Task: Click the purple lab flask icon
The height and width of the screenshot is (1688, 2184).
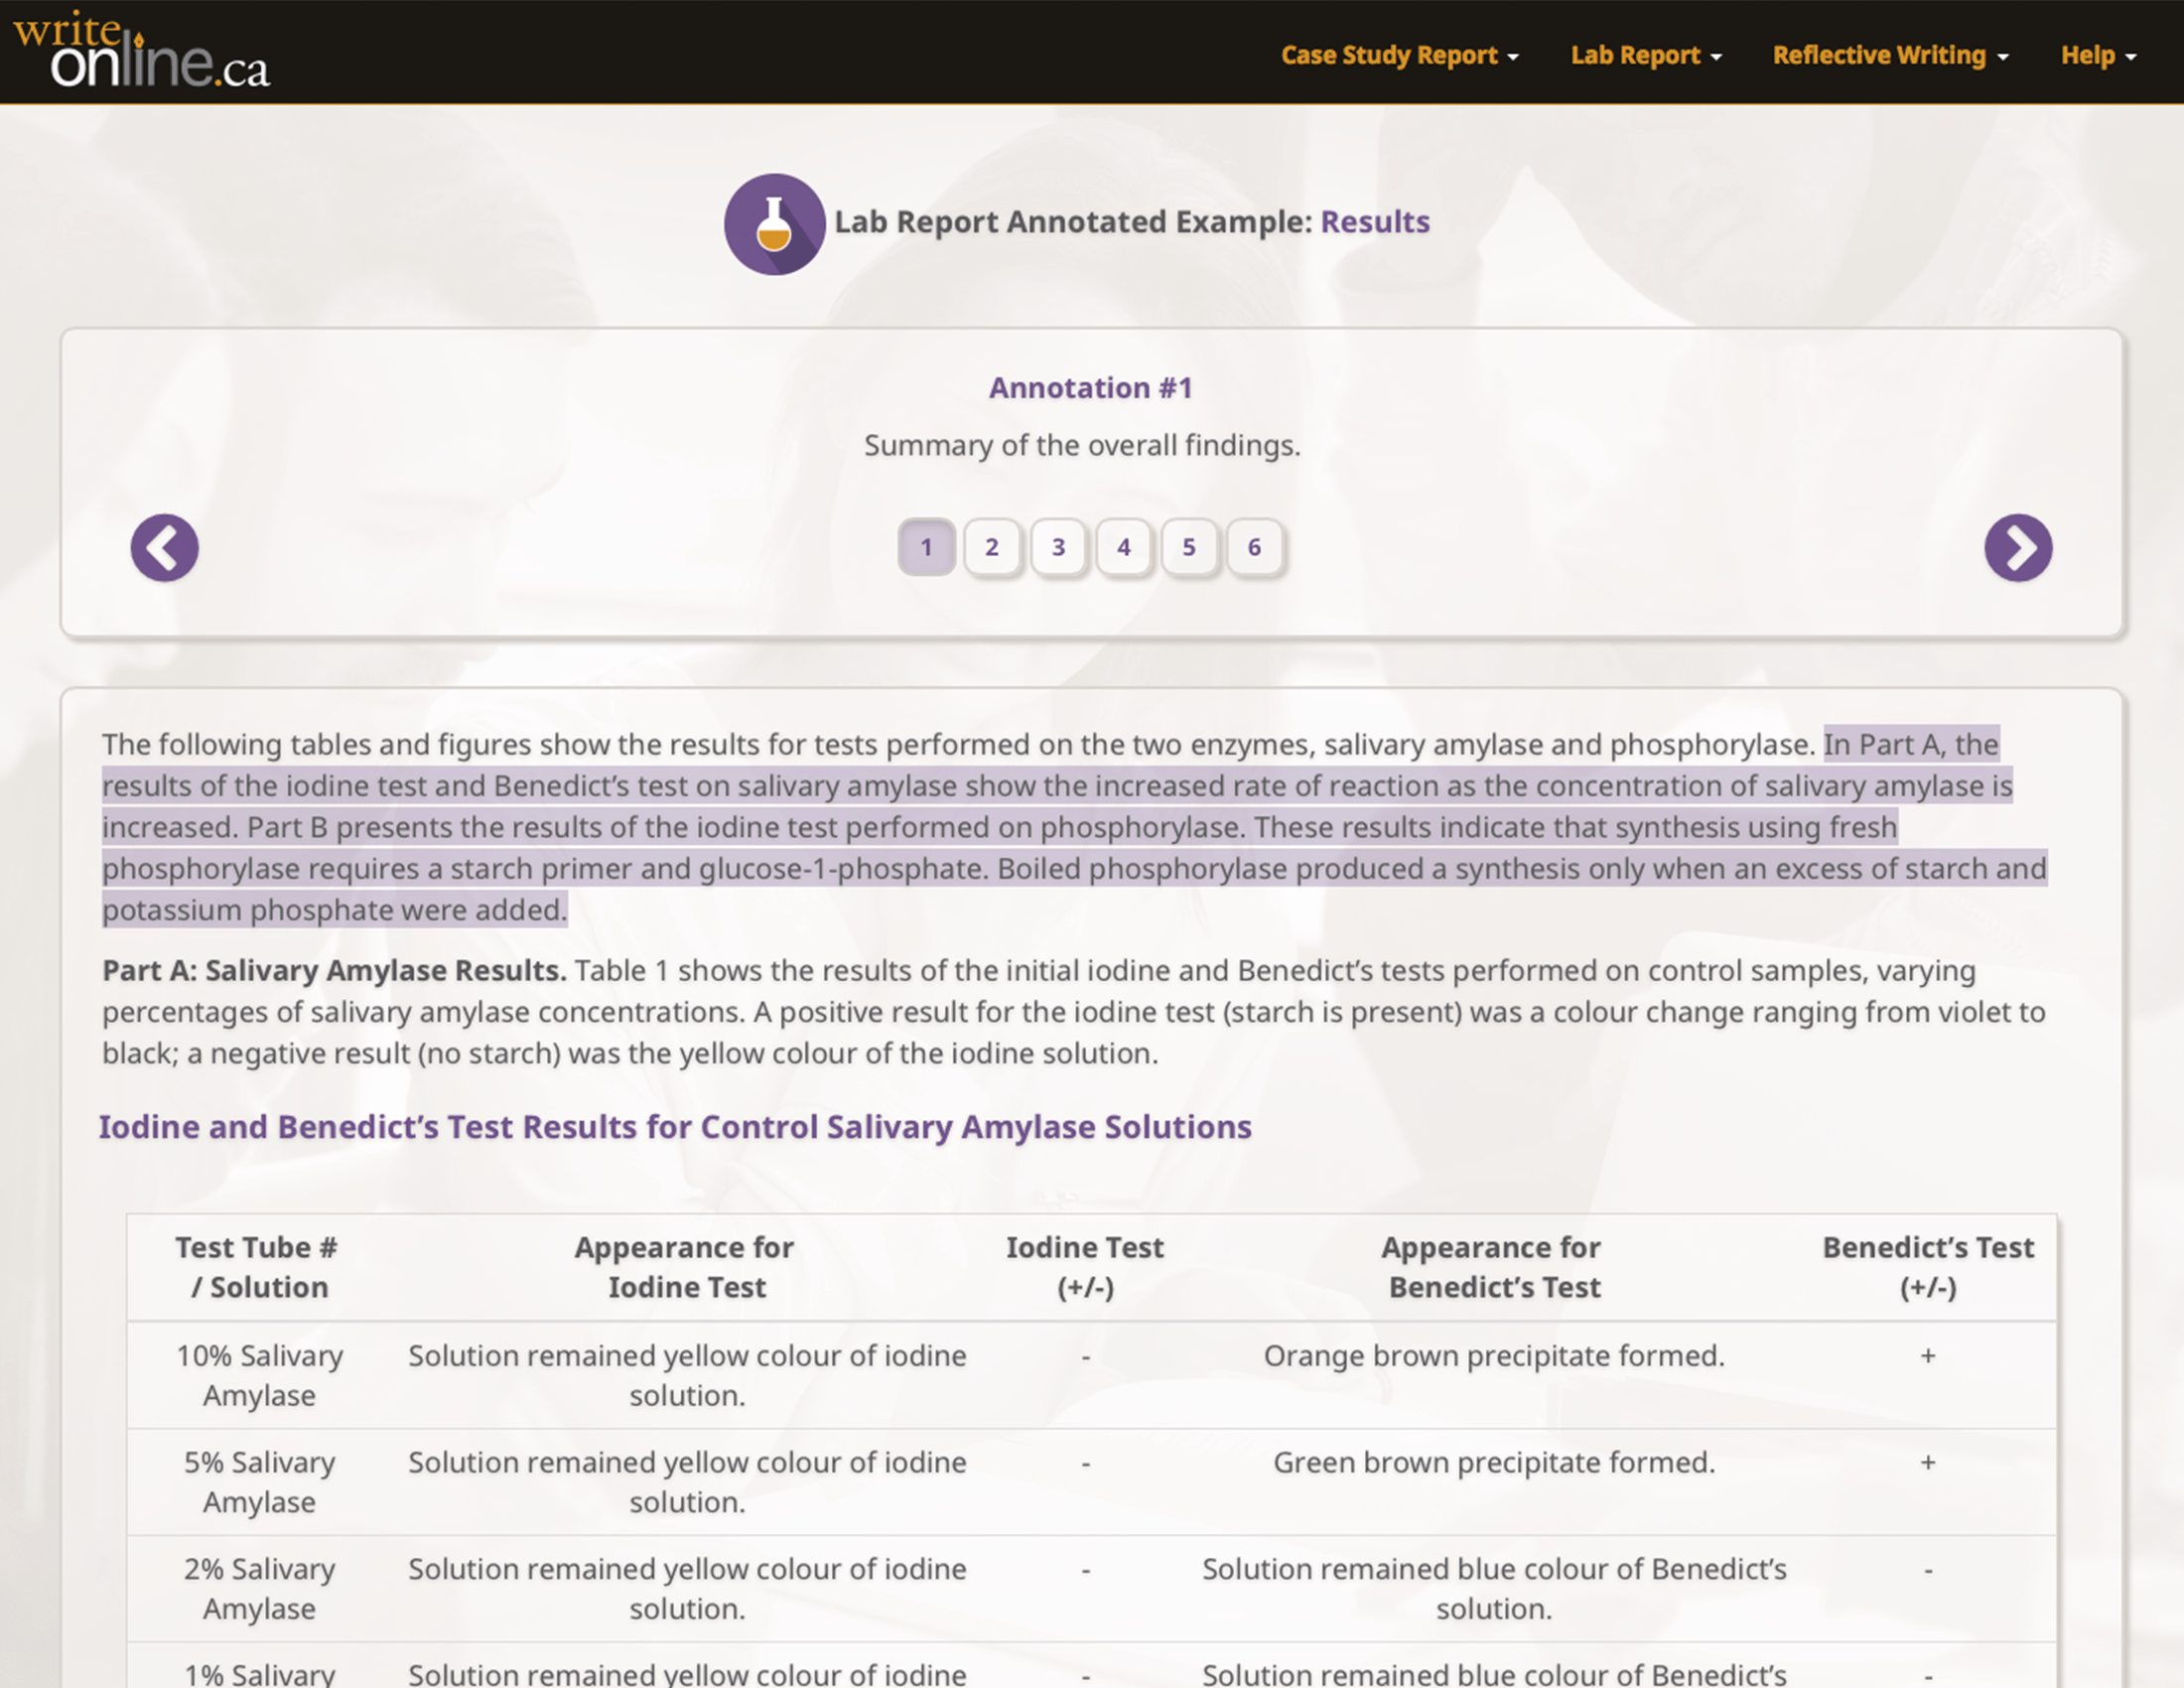Action: (774, 224)
